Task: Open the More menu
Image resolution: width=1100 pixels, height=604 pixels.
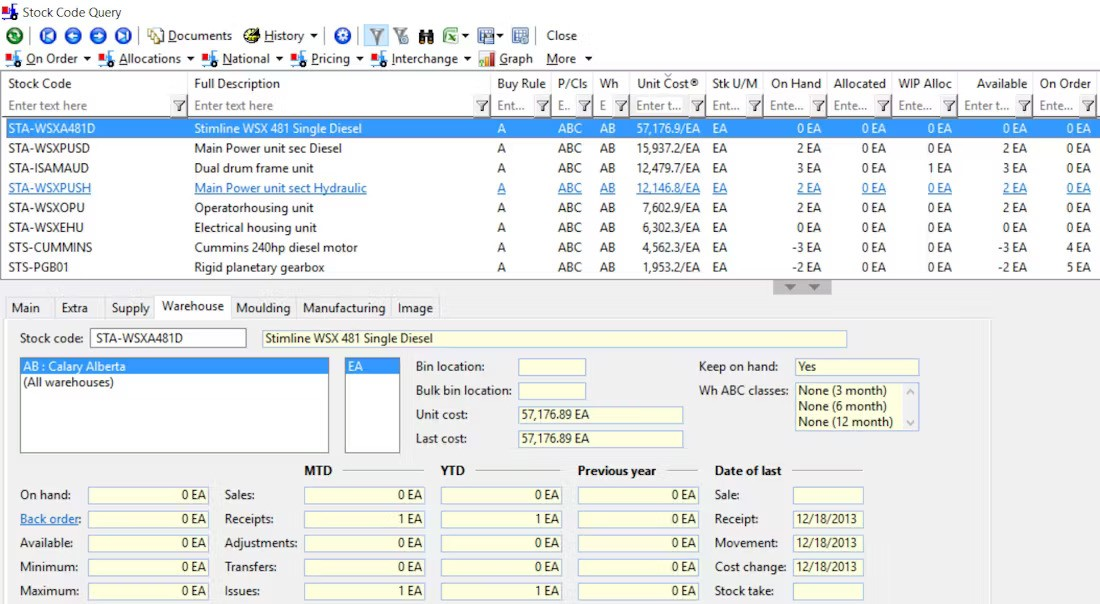Action: (x=565, y=58)
